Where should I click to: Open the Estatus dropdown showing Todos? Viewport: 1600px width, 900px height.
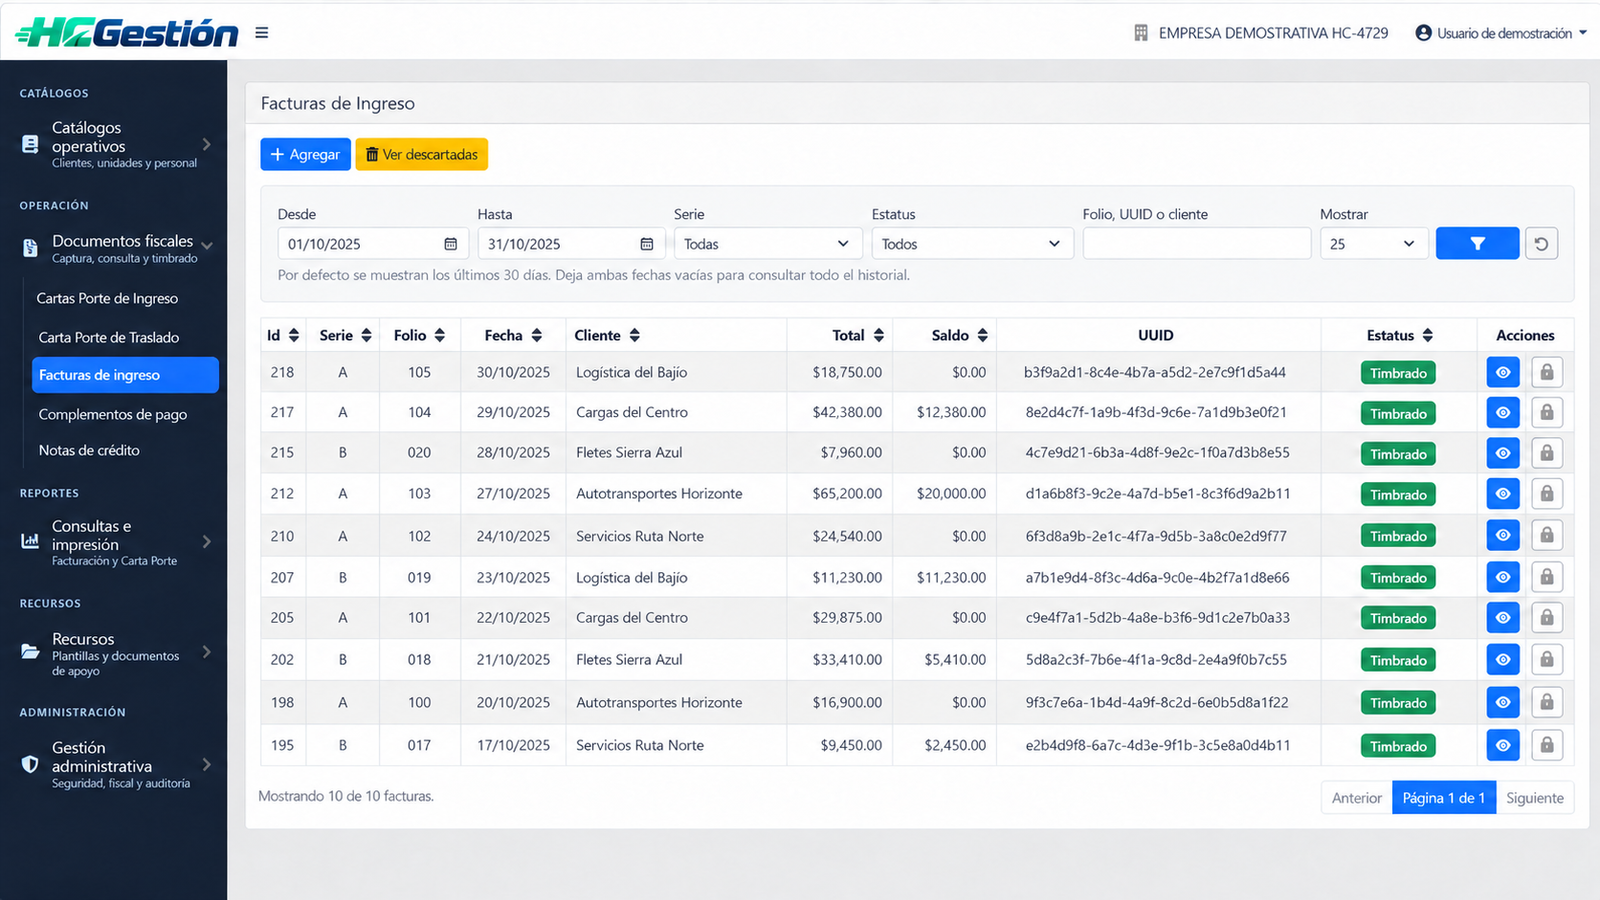point(972,244)
